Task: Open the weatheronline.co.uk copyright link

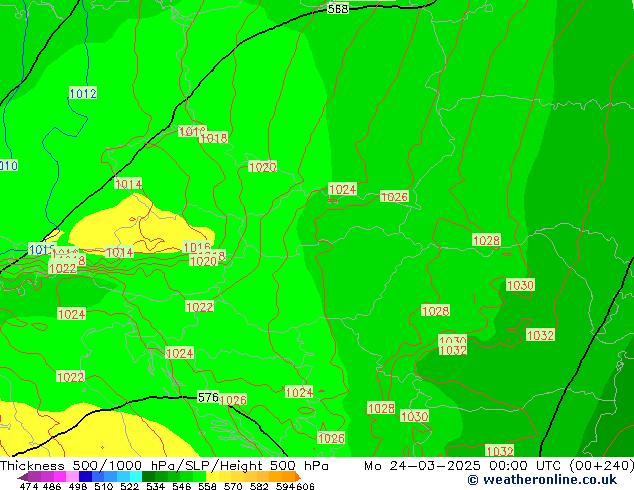Action: pyautogui.click(x=542, y=480)
